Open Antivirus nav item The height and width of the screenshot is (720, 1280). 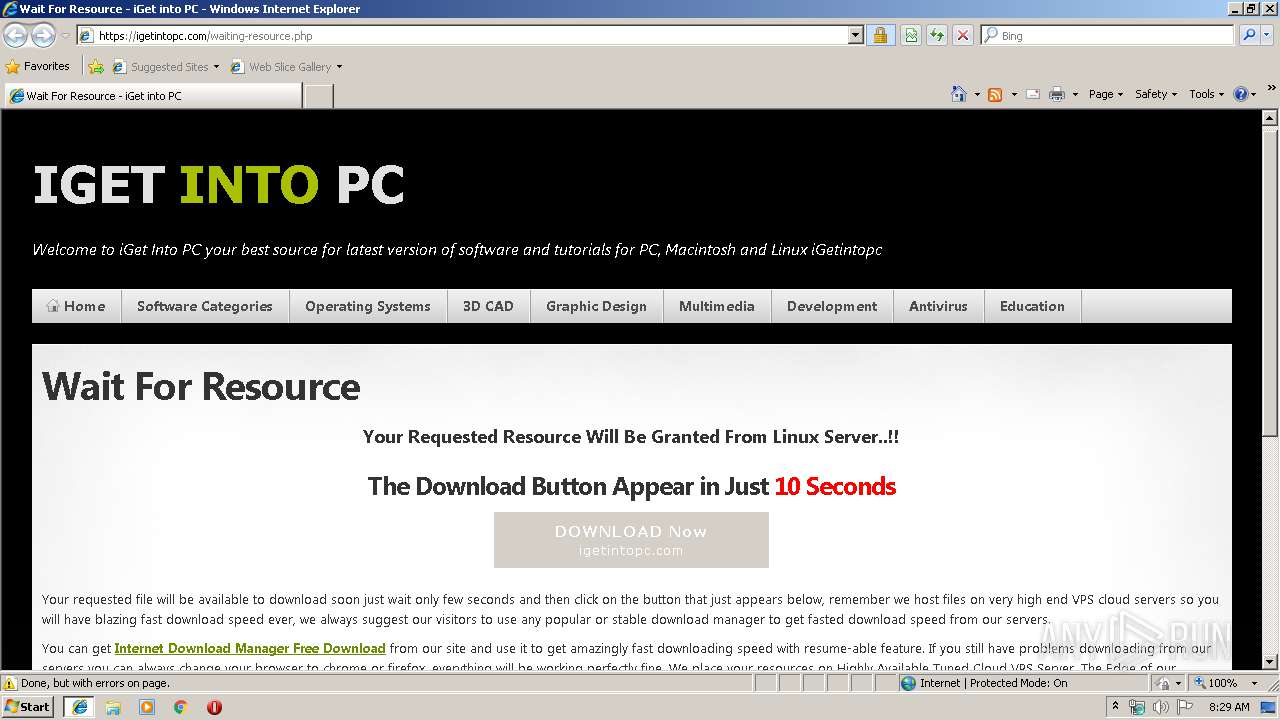pyautogui.click(x=938, y=306)
